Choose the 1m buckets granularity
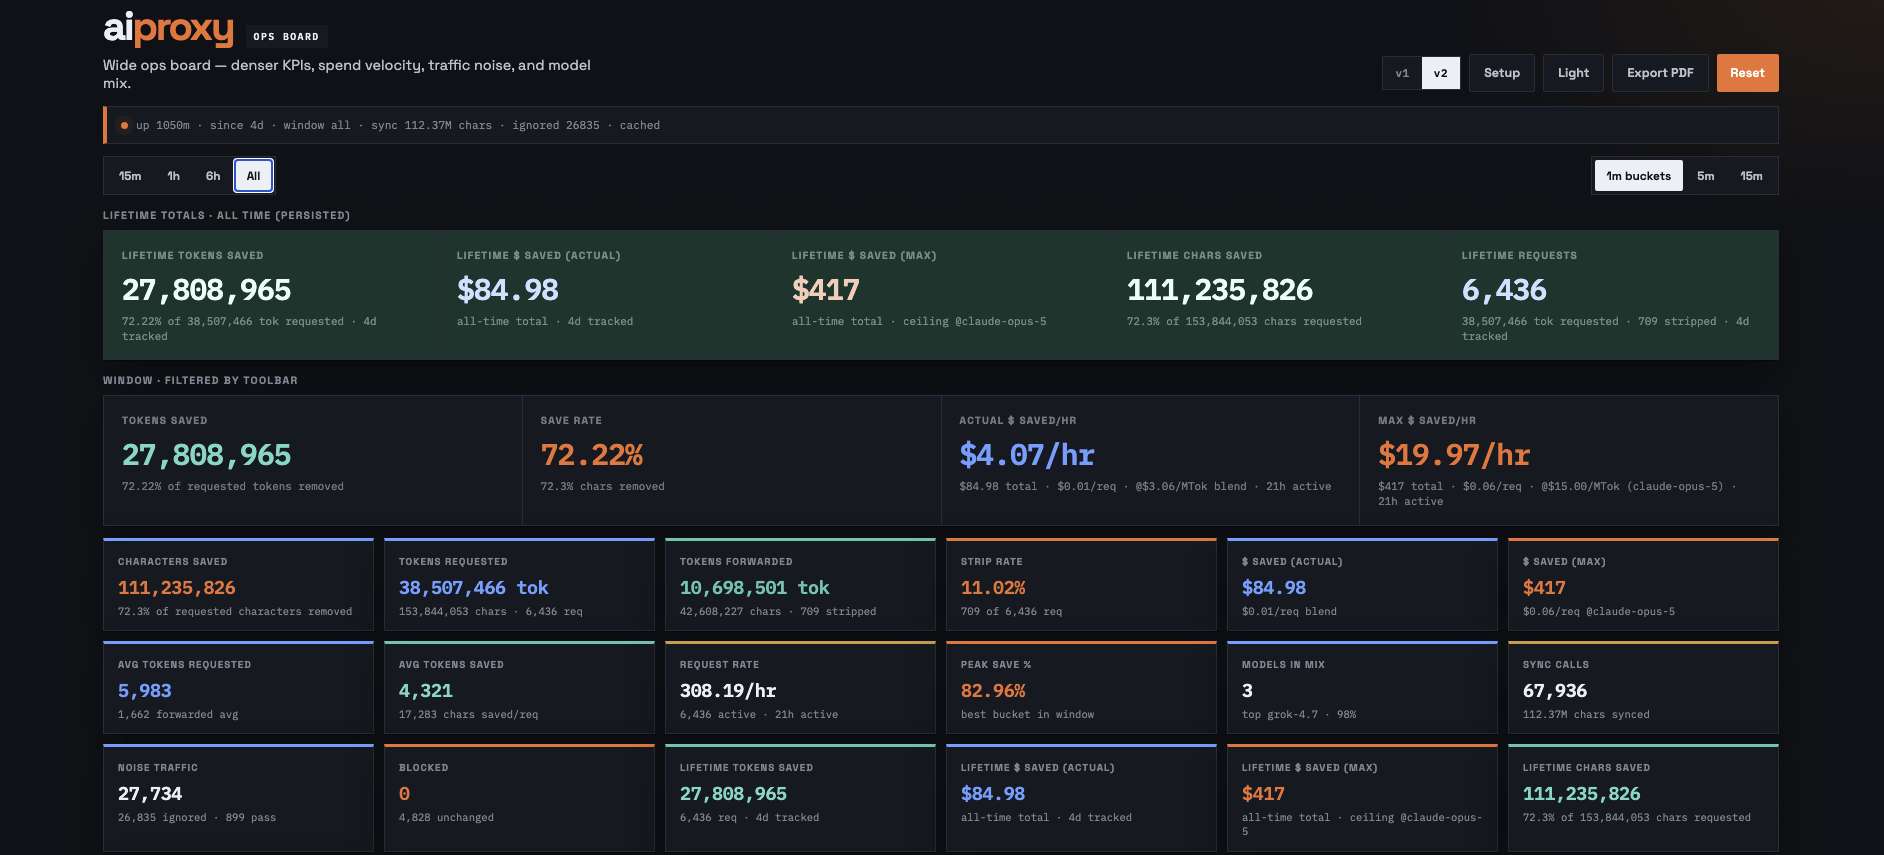Image resolution: width=1884 pixels, height=855 pixels. (x=1638, y=176)
